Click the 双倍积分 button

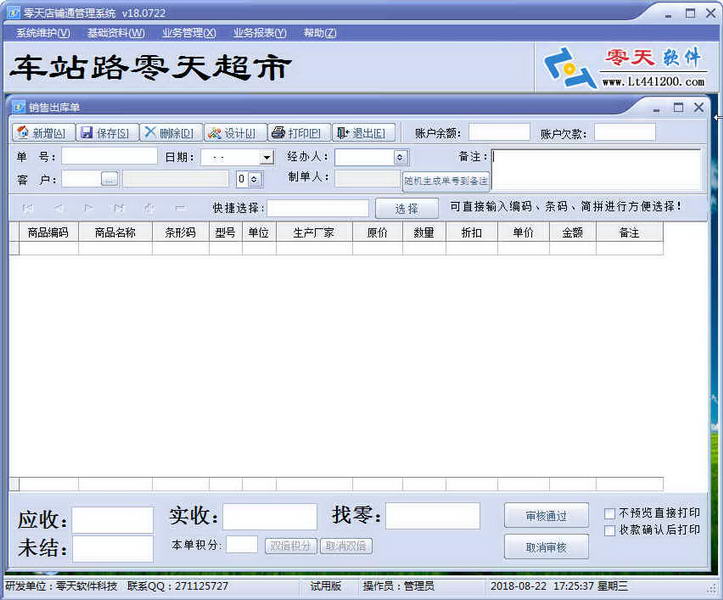(x=290, y=546)
